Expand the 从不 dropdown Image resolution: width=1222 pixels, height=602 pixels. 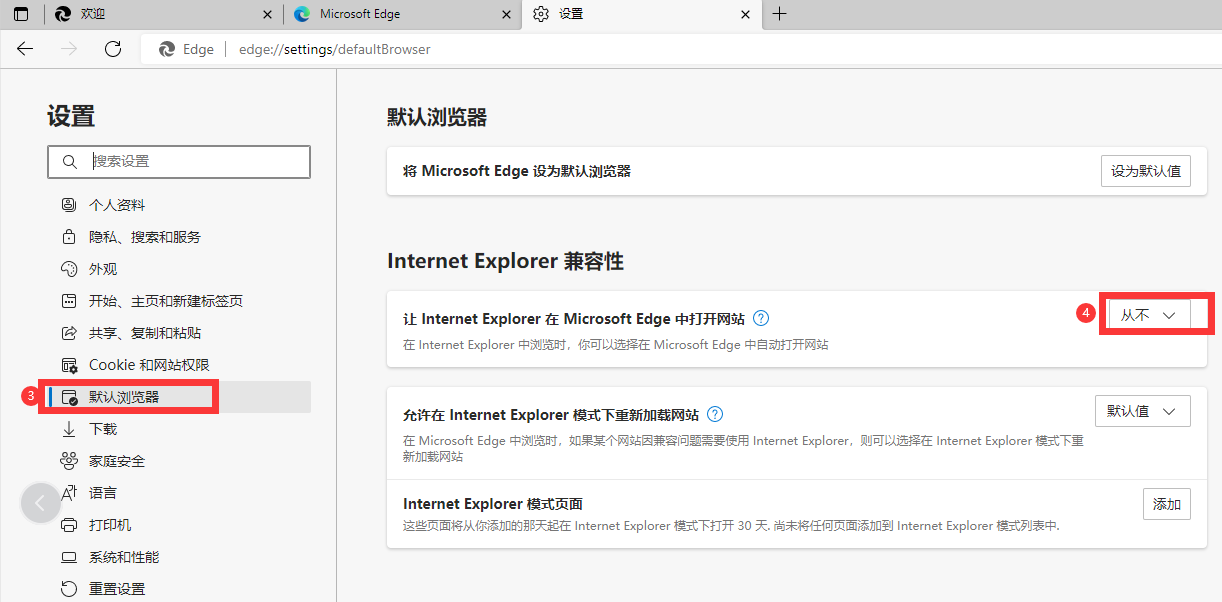(x=1147, y=314)
